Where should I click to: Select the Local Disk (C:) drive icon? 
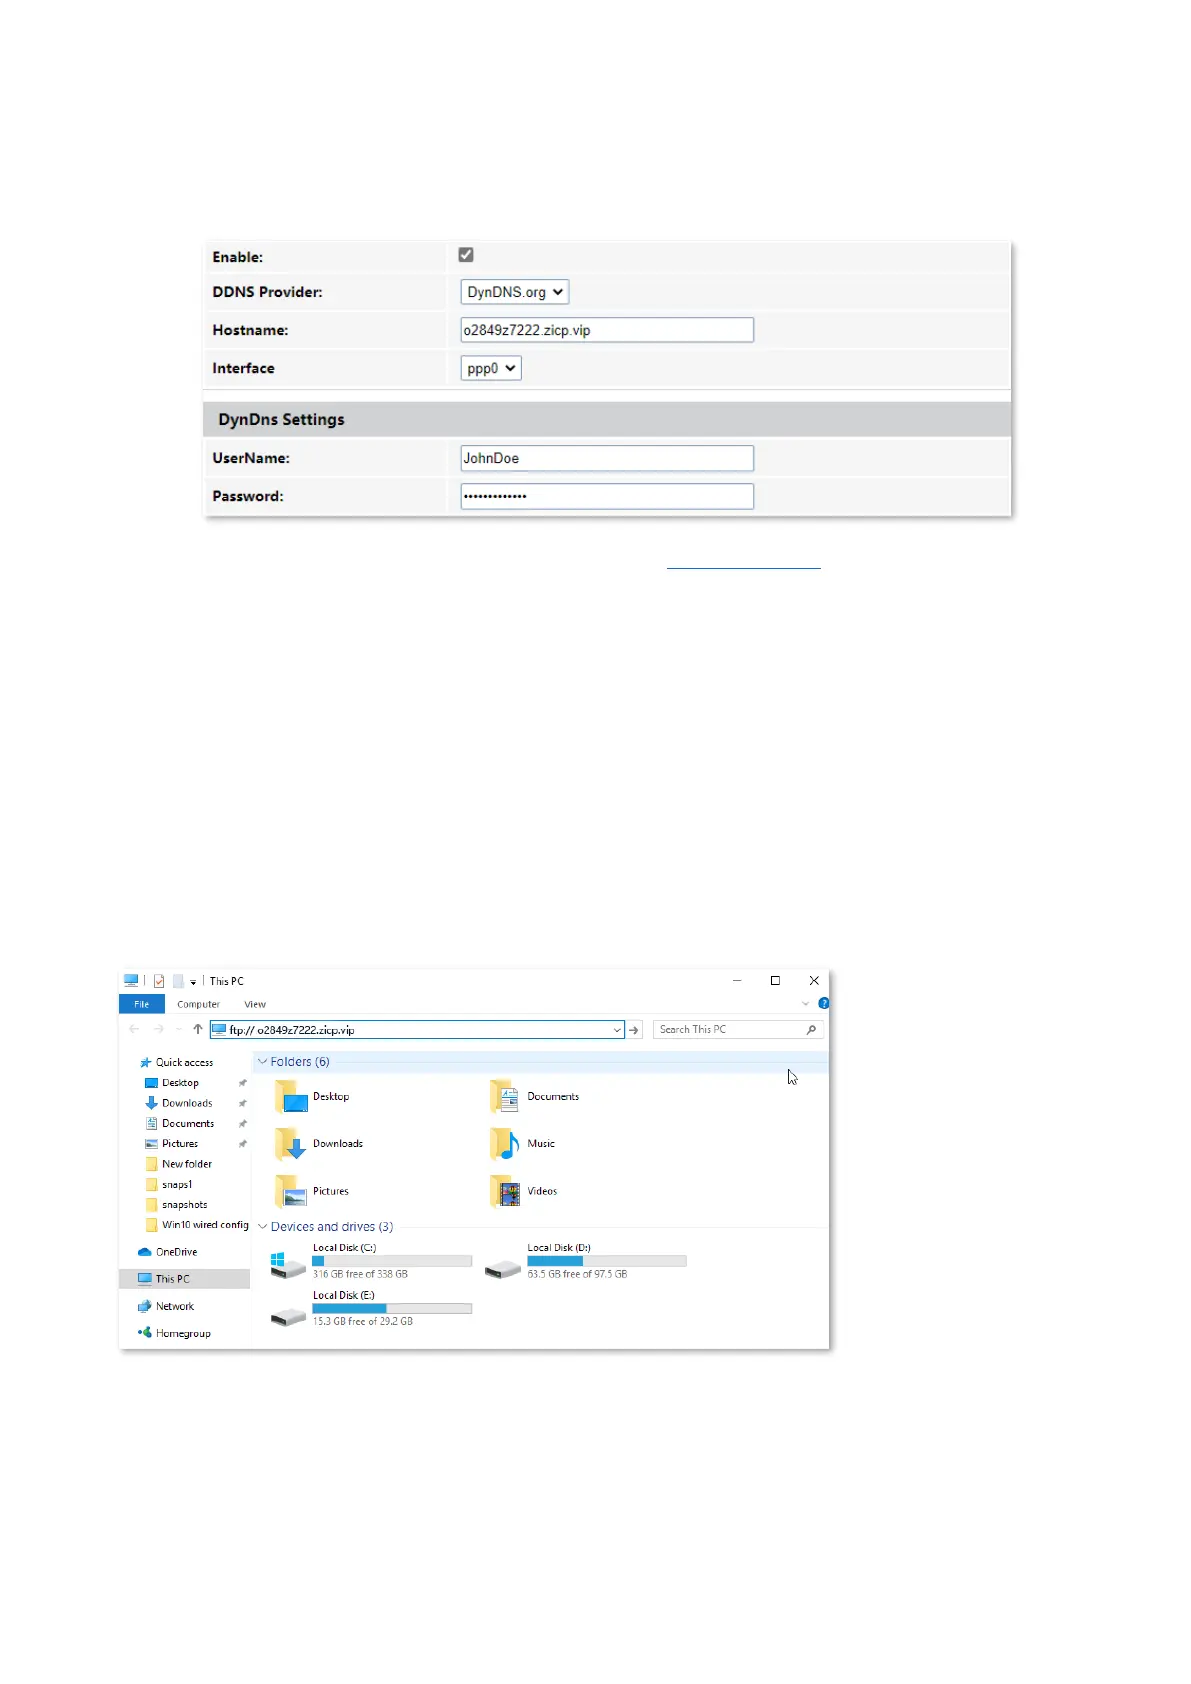click(x=288, y=1265)
